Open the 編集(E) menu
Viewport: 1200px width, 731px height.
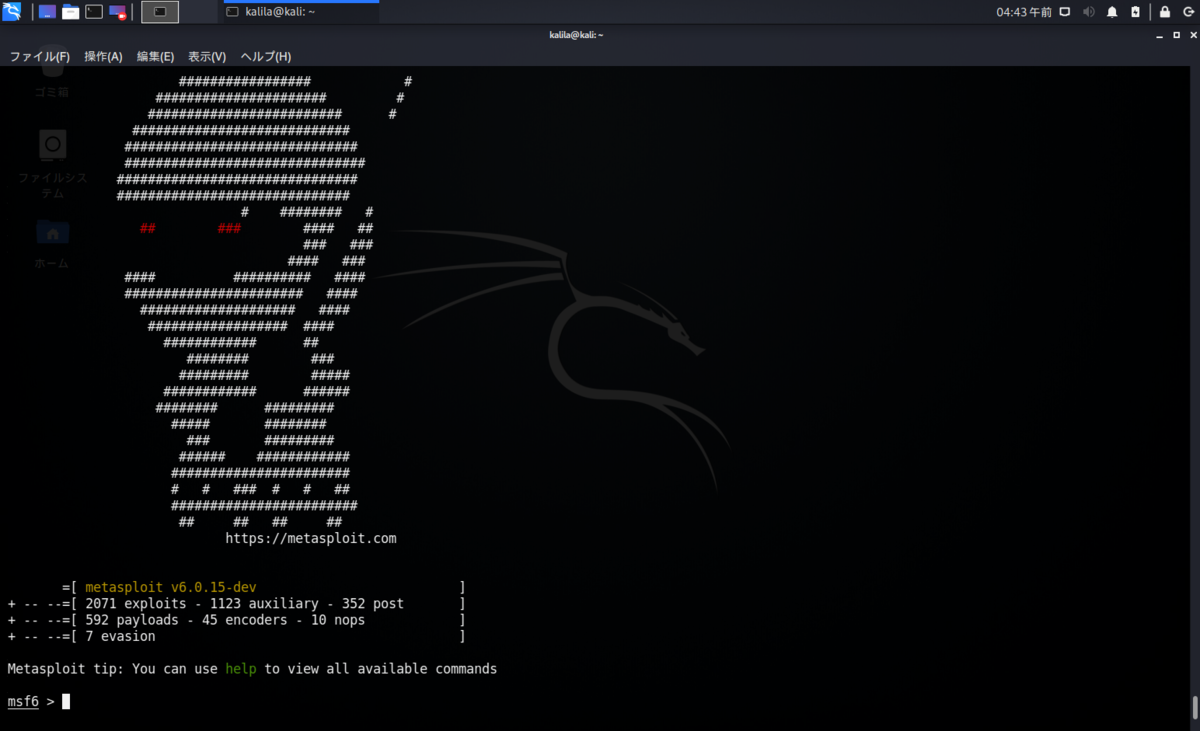[155, 57]
